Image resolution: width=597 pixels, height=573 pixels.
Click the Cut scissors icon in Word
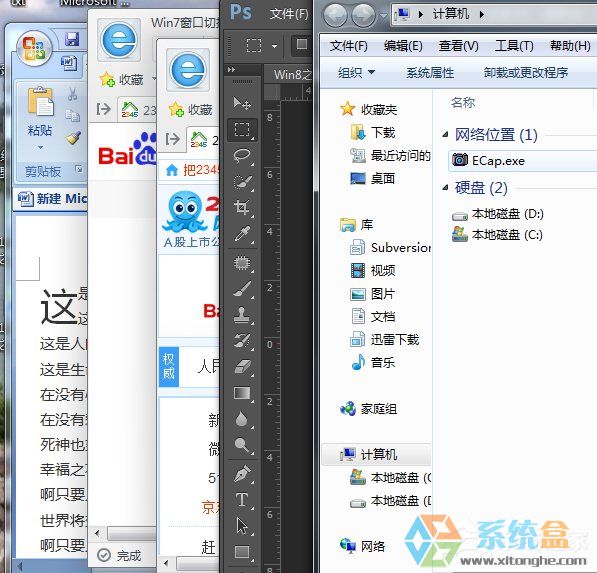[73, 94]
